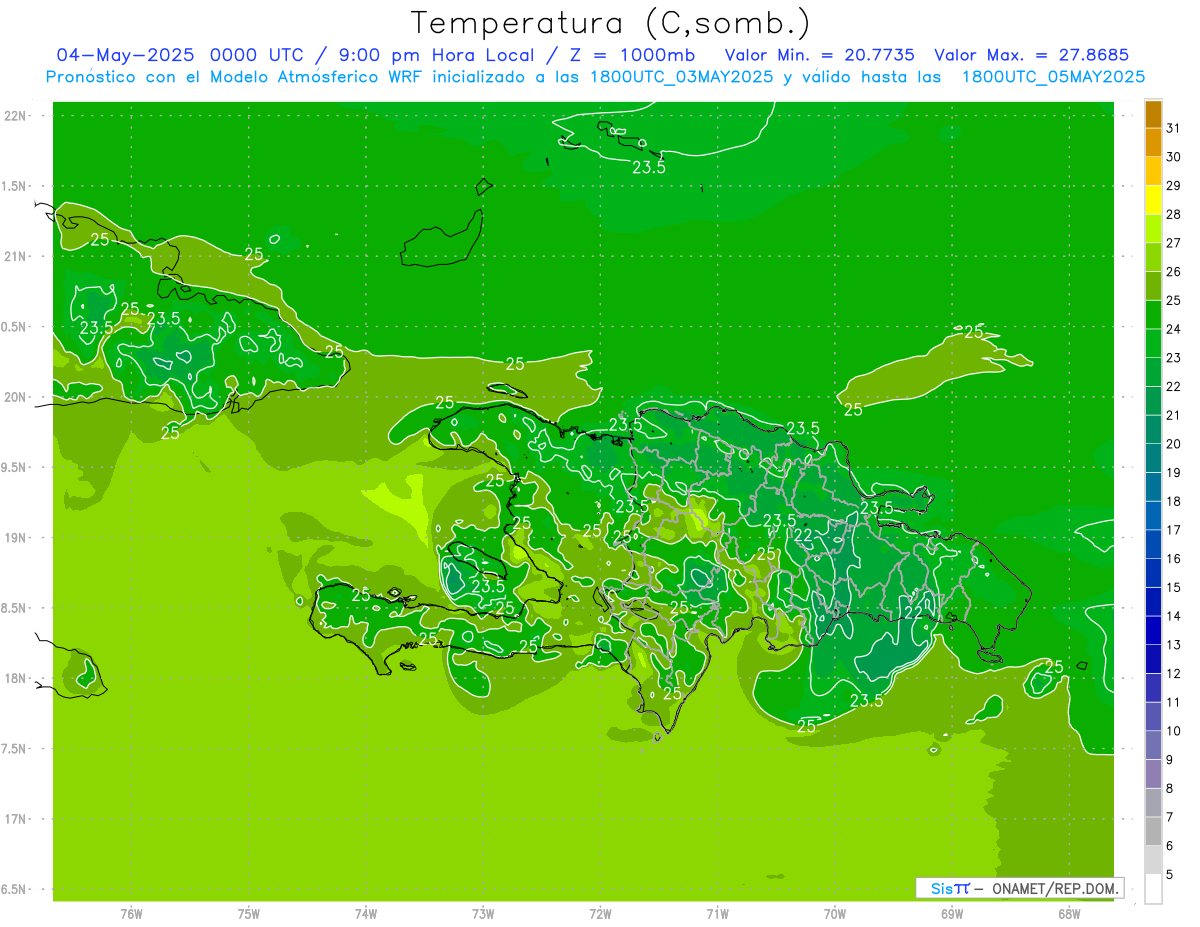The height and width of the screenshot is (927, 1200).
Task: Click legend value '5'
Action: [1170, 875]
